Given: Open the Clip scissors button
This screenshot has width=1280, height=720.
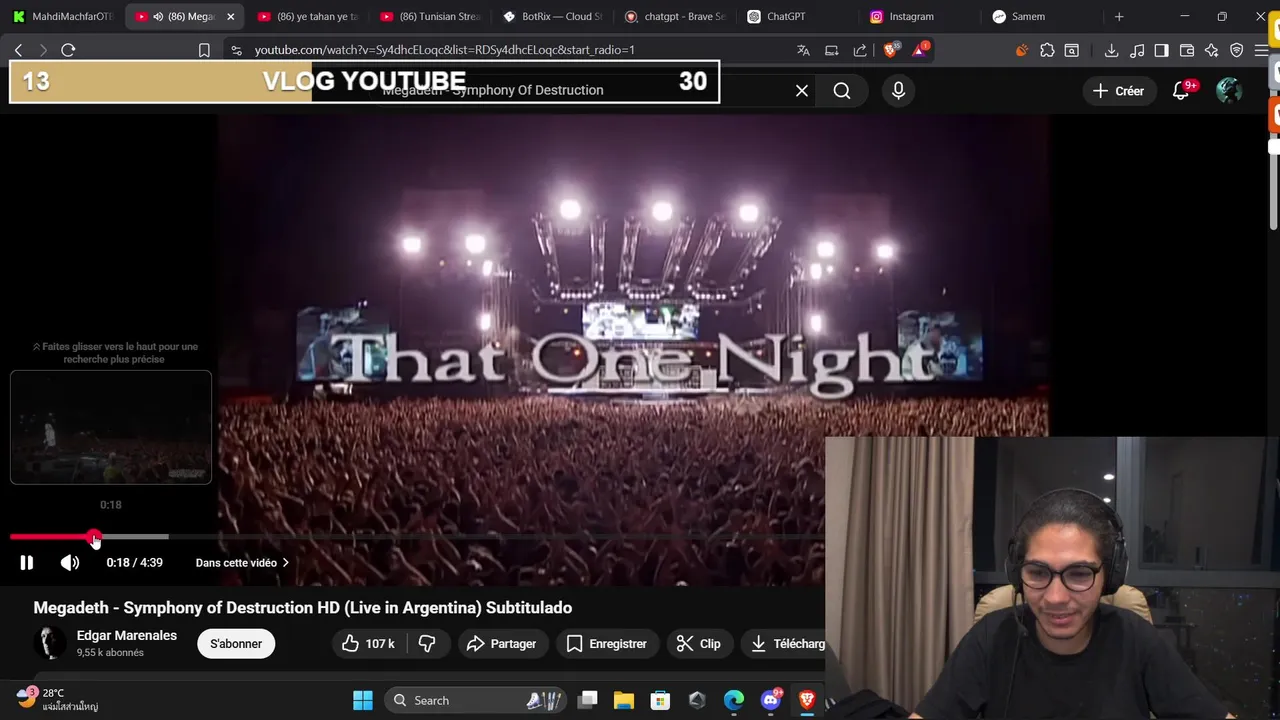Looking at the screenshot, I should (x=699, y=644).
